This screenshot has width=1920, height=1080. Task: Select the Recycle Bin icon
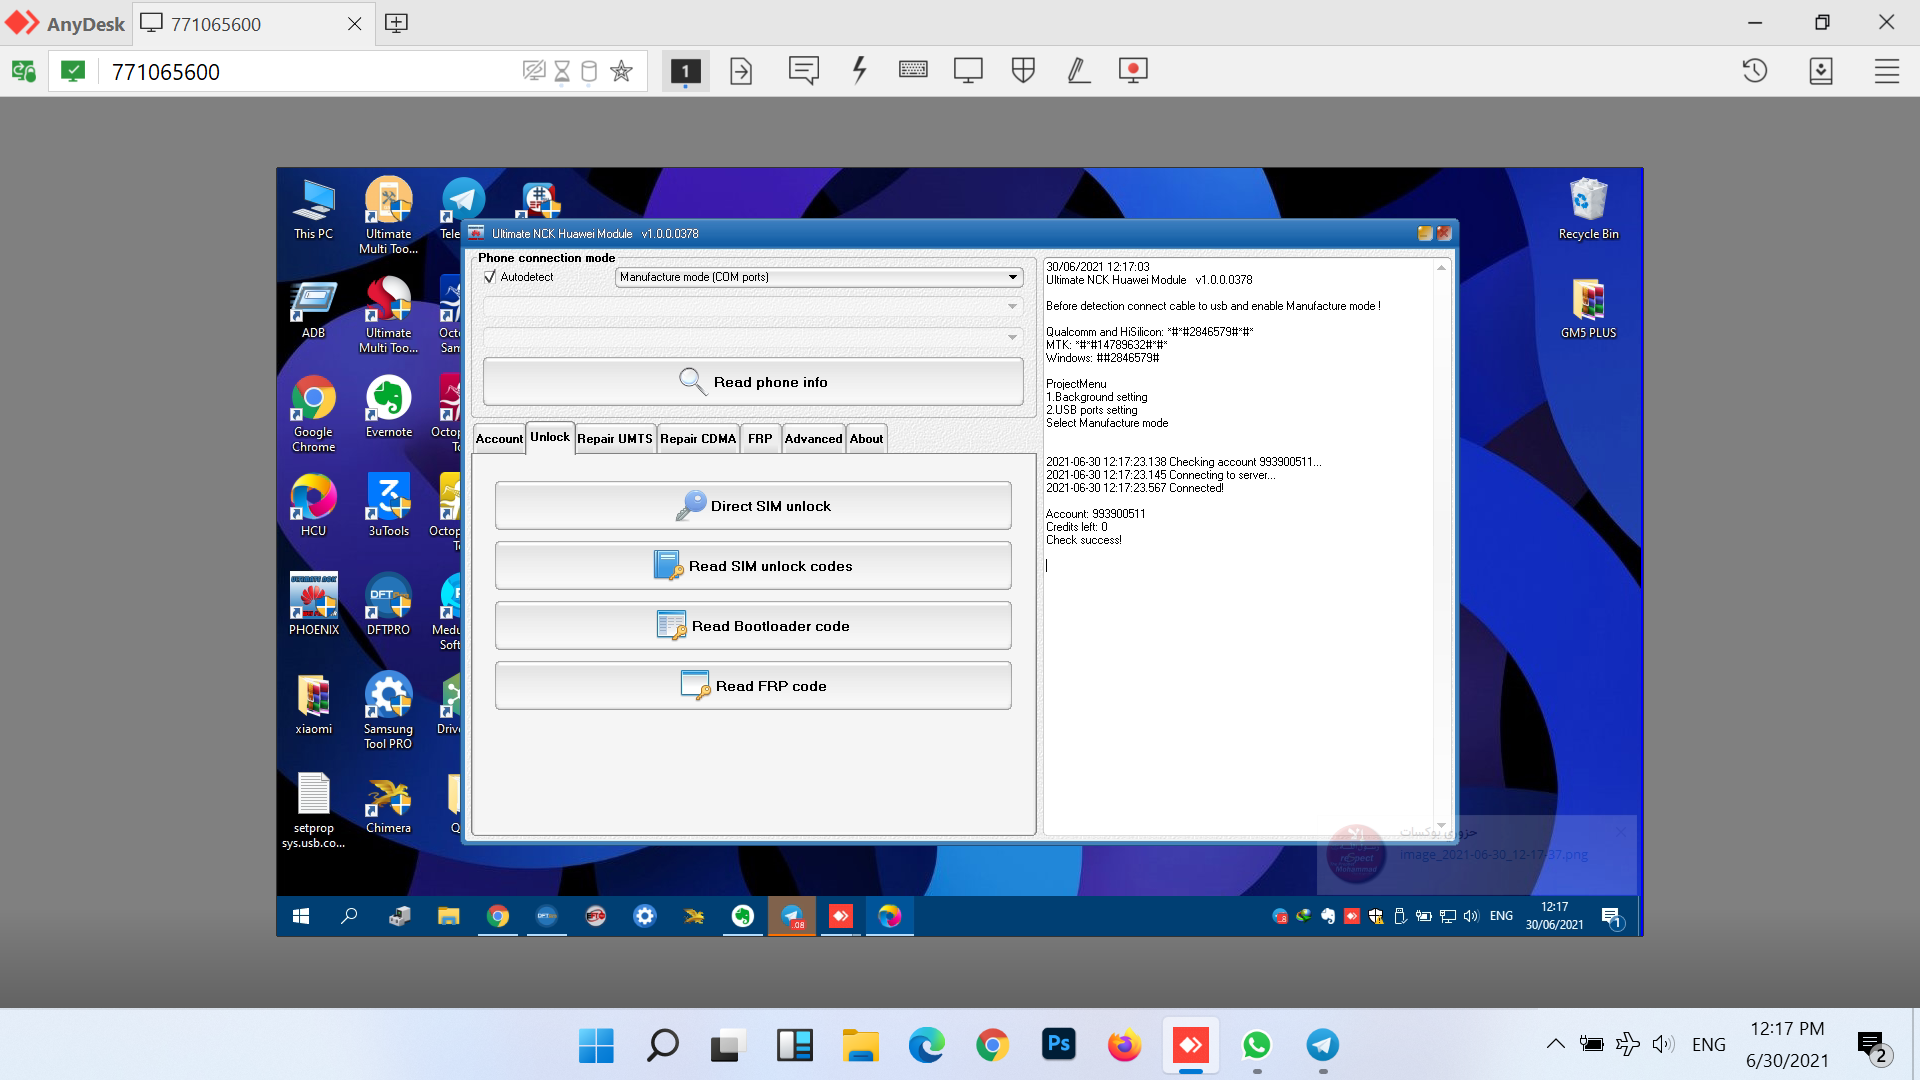[x=1588, y=210]
